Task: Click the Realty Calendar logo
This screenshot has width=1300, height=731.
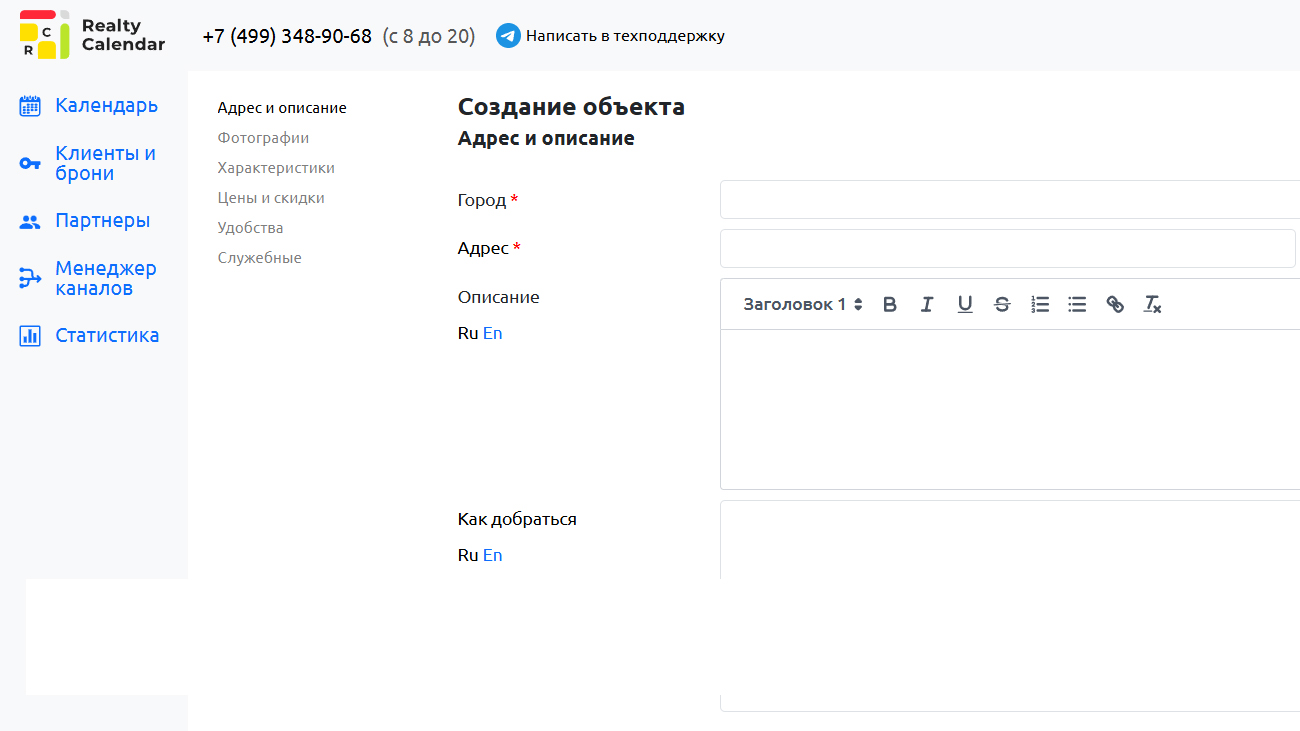Action: (x=92, y=35)
